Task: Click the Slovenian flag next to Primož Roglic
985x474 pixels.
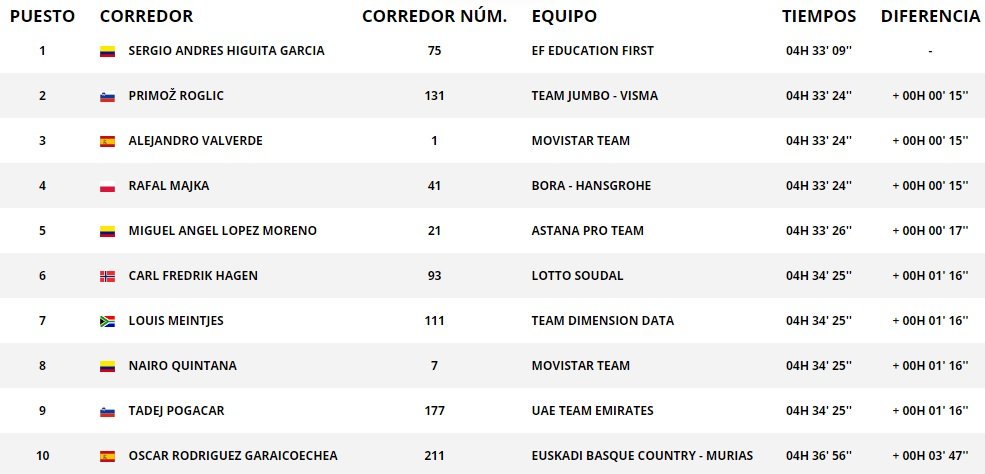Action: click(x=107, y=96)
